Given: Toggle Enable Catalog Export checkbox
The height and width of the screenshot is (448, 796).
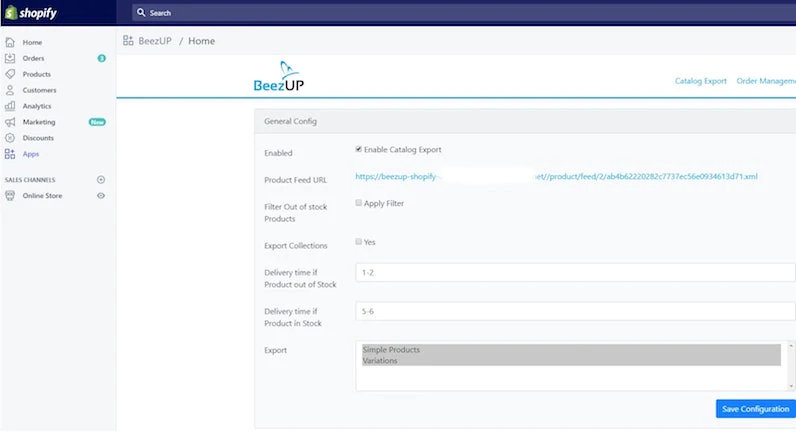Looking at the screenshot, I should pos(358,149).
